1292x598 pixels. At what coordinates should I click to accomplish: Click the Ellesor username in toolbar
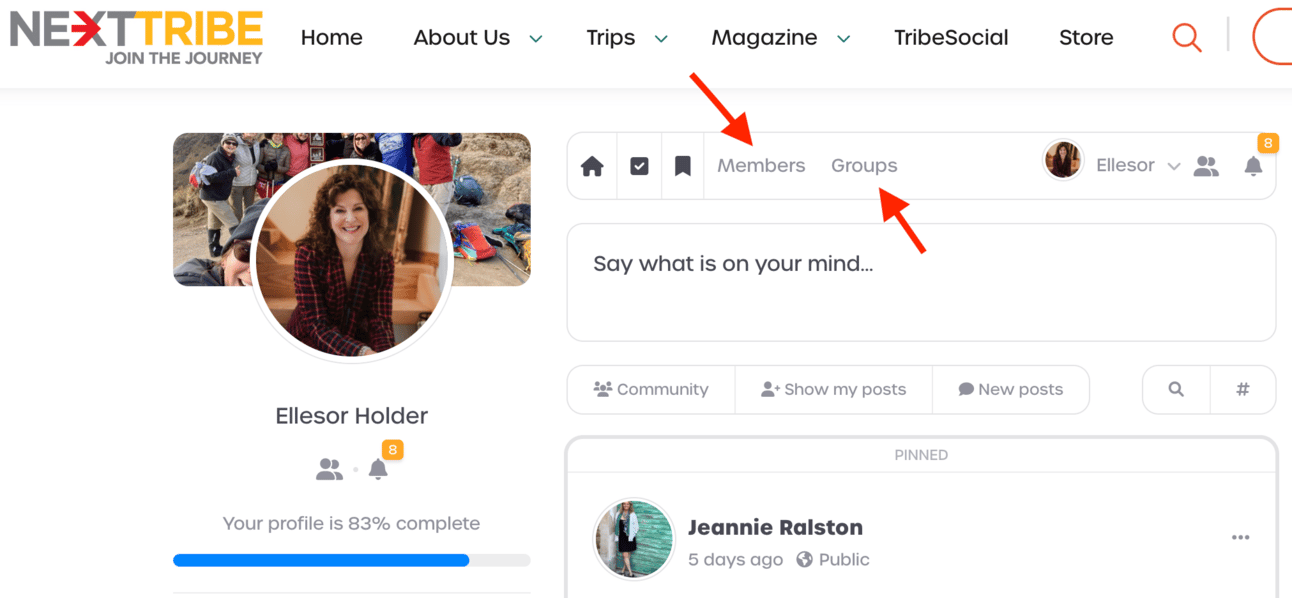point(1125,165)
